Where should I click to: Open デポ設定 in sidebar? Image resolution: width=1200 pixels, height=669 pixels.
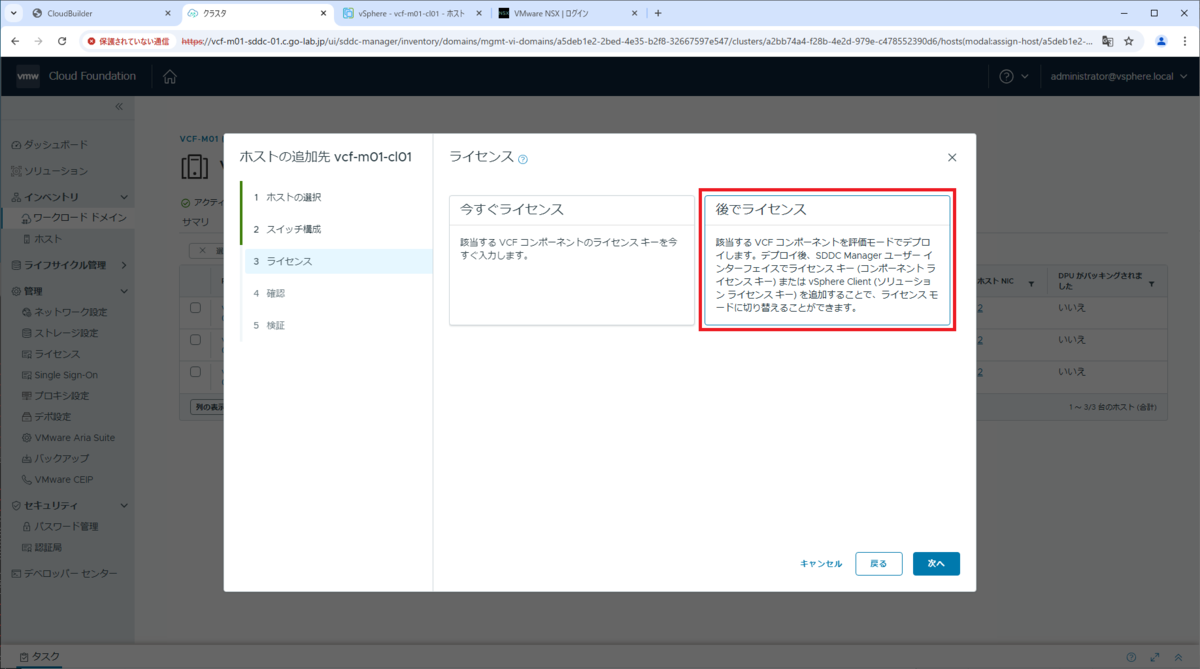point(53,417)
